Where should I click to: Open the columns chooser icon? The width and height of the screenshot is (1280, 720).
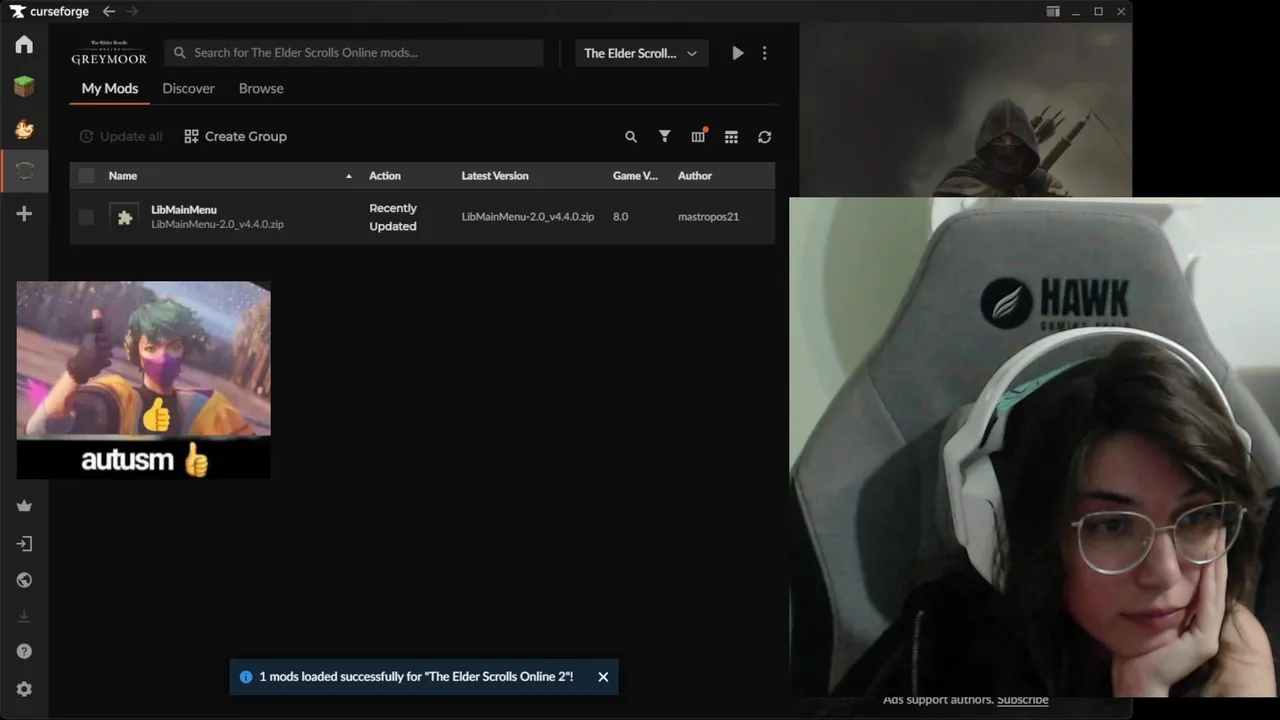[698, 136]
